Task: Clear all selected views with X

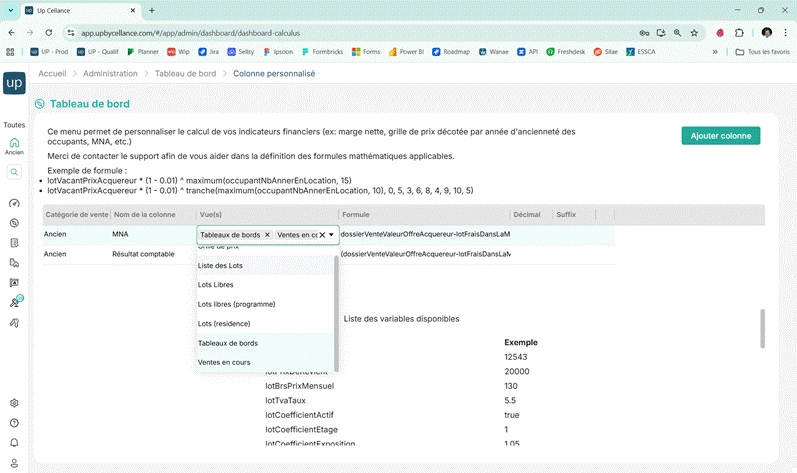Action: coord(322,235)
